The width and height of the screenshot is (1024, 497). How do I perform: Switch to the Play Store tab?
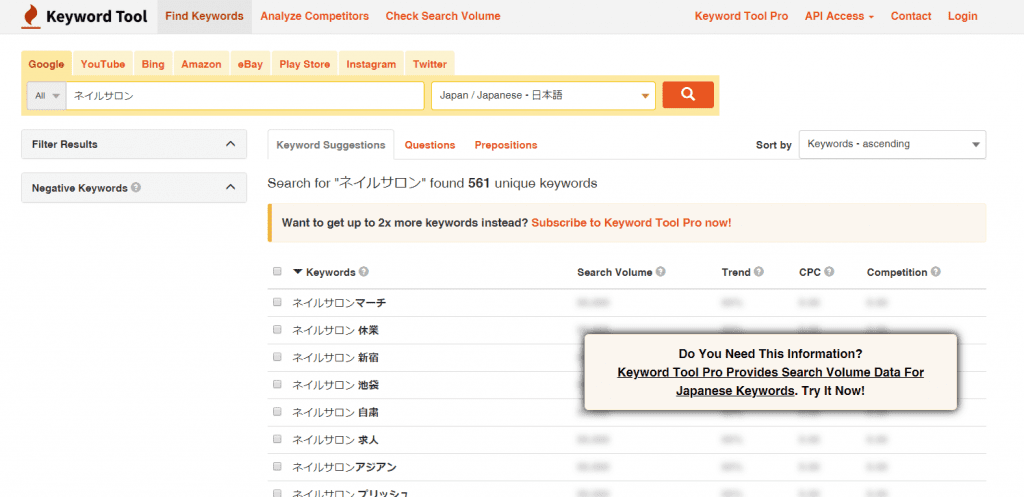tap(305, 64)
